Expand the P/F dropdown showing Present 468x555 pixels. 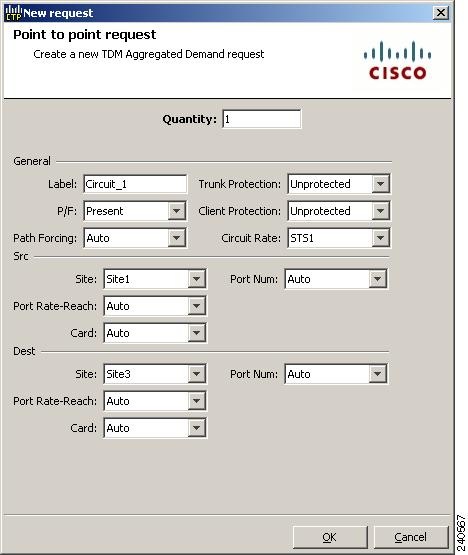click(x=135, y=211)
